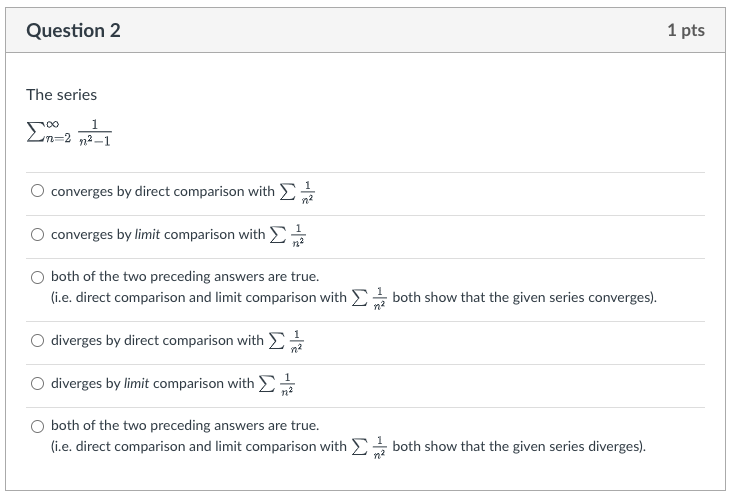Image resolution: width=732 pixels, height=495 pixels.
Task: Click the 'Question 2' heading
Action: pyautogui.click(x=73, y=30)
